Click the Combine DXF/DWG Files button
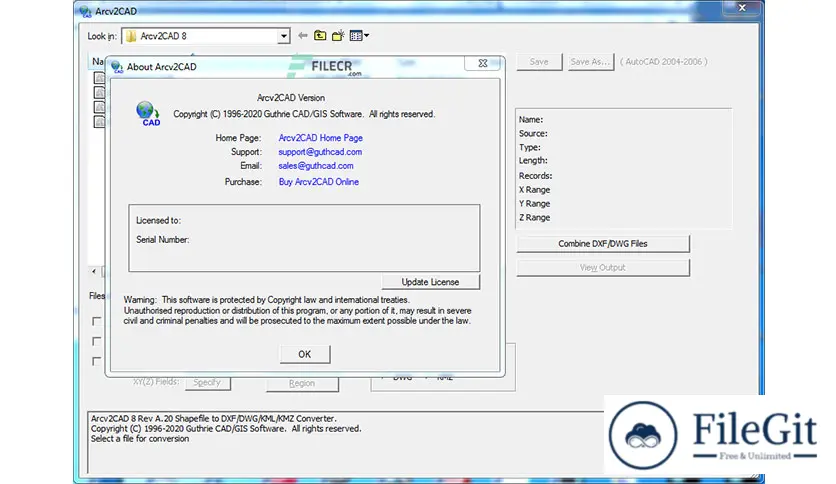This screenshot has width=836, height=484. [602, 244]
